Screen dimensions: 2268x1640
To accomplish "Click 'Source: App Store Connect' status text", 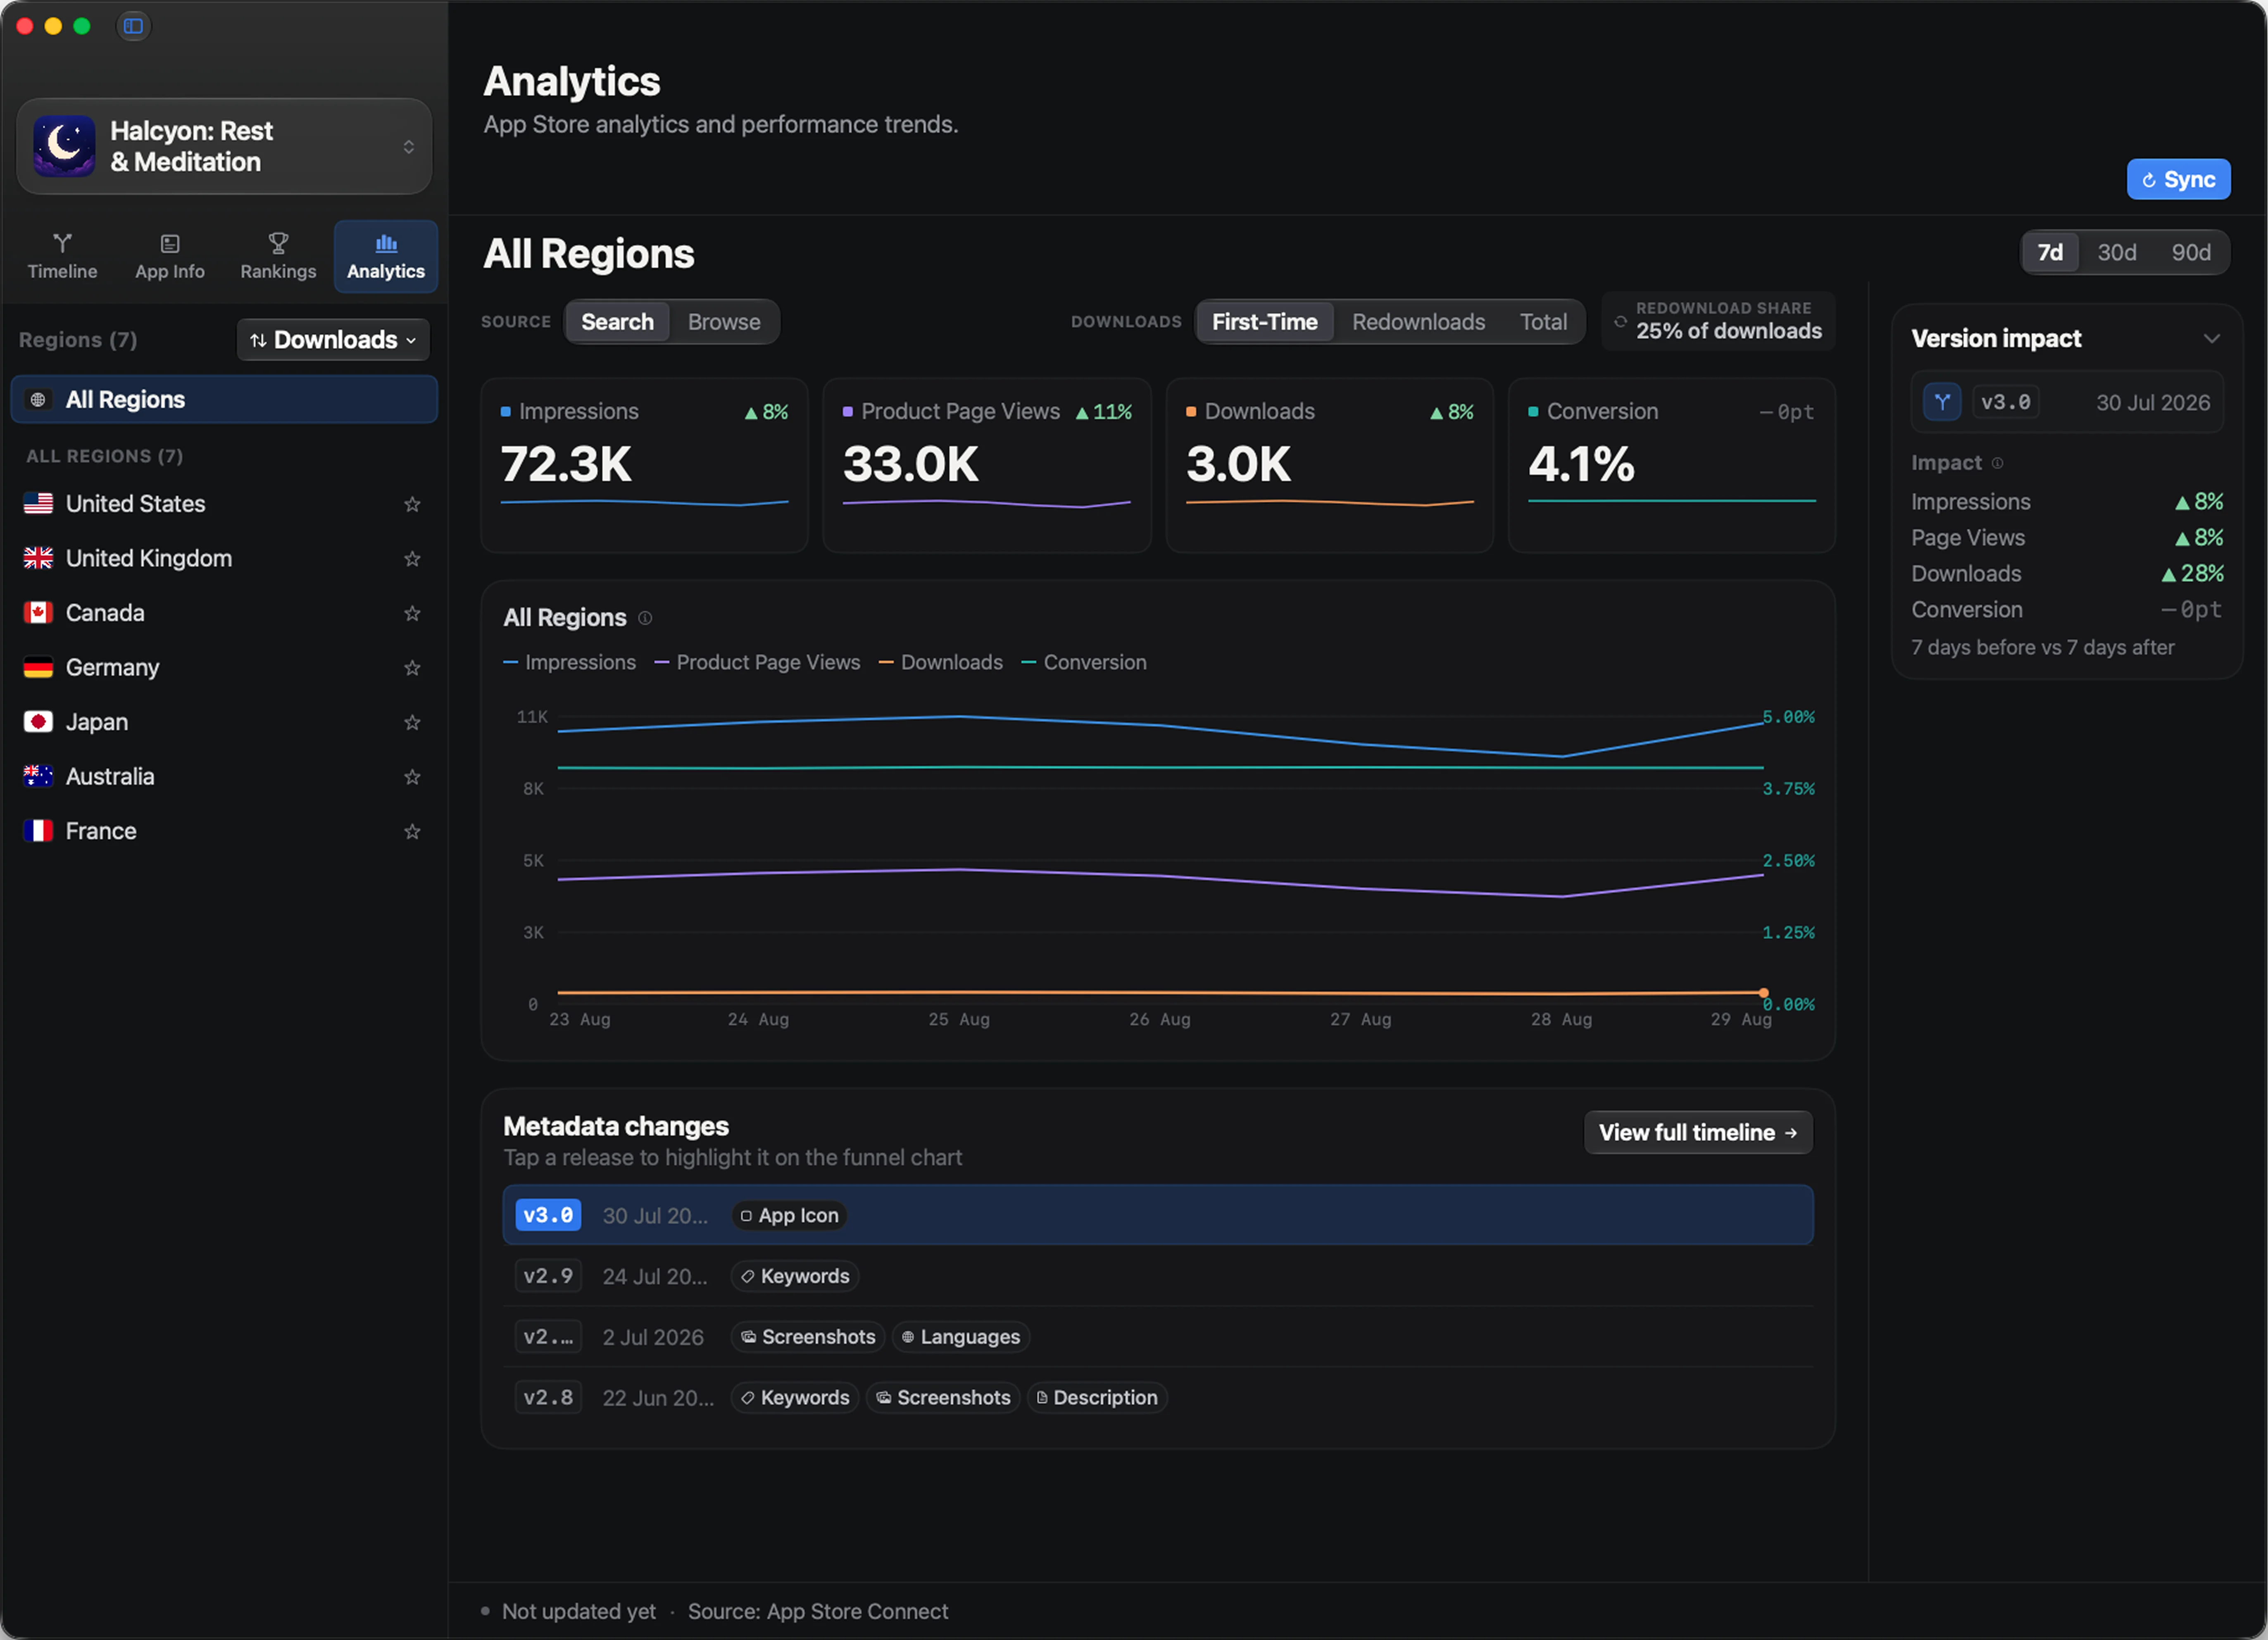I will [x=818, y=1612].
